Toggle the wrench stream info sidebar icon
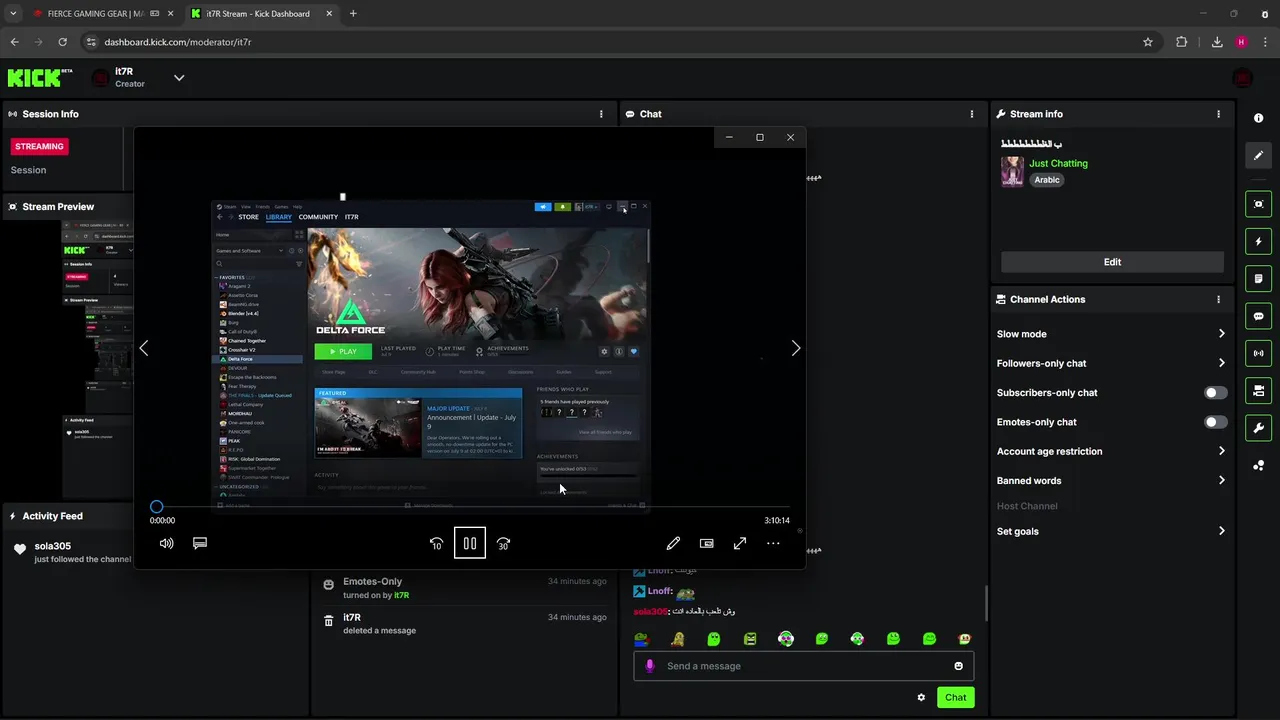1280x720 pixels. click(1258, 428)
